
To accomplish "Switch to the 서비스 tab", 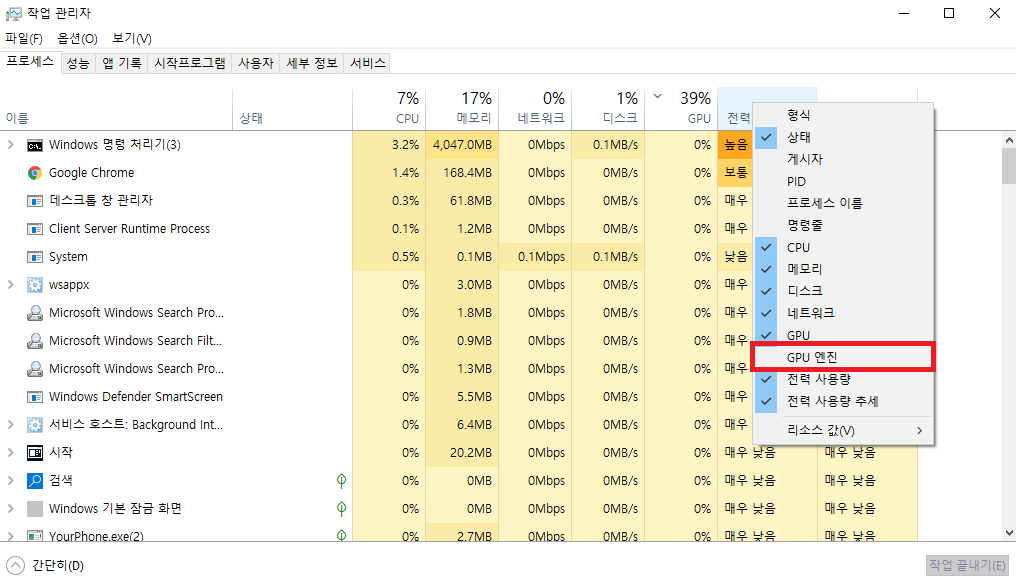I will [x=367, y=63].
